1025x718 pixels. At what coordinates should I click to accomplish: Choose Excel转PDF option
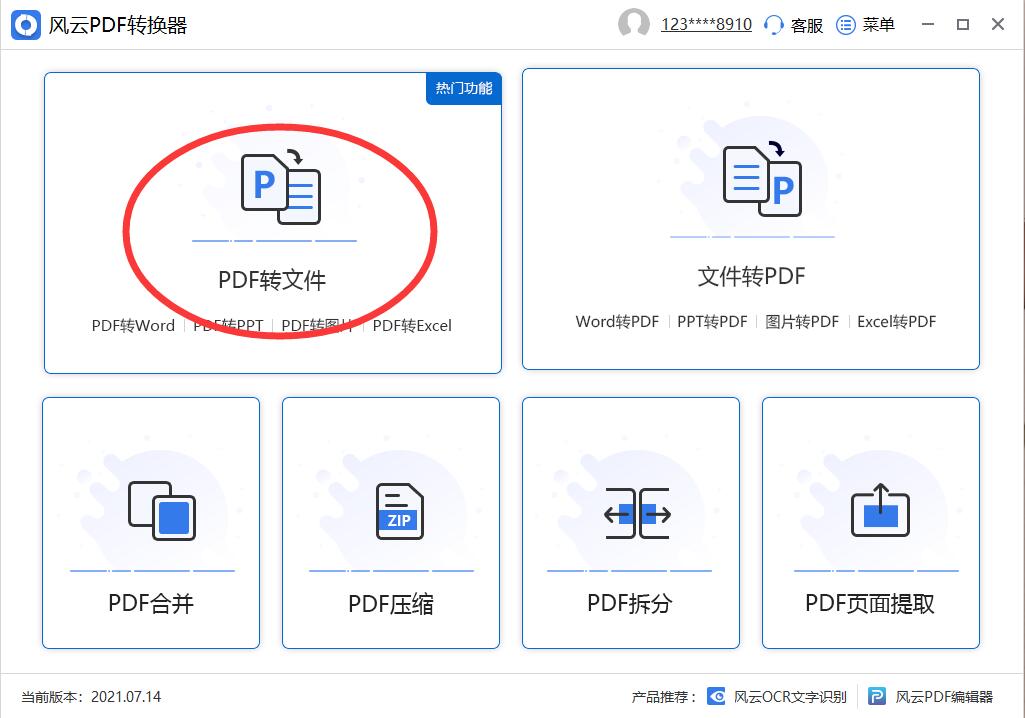click(x=896, y=322)
